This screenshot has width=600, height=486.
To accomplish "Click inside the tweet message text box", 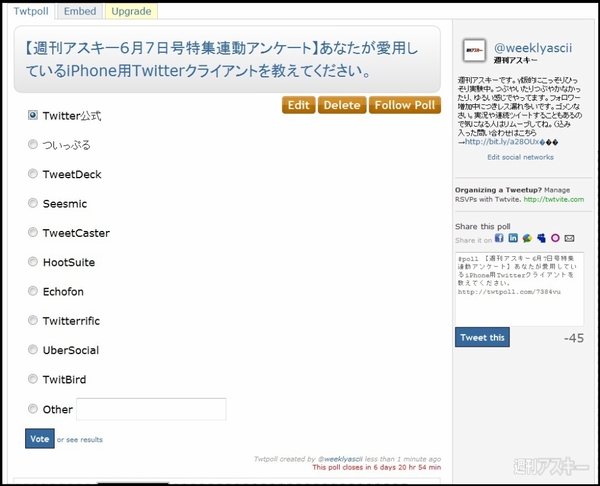I will pos(519,289).
